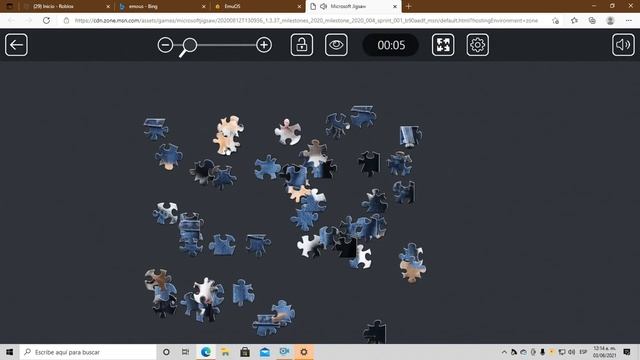The width and height of the screenshot is (640, 360).
Task: Open Microsoft Edge from taskbar
Action: [205, 352]
